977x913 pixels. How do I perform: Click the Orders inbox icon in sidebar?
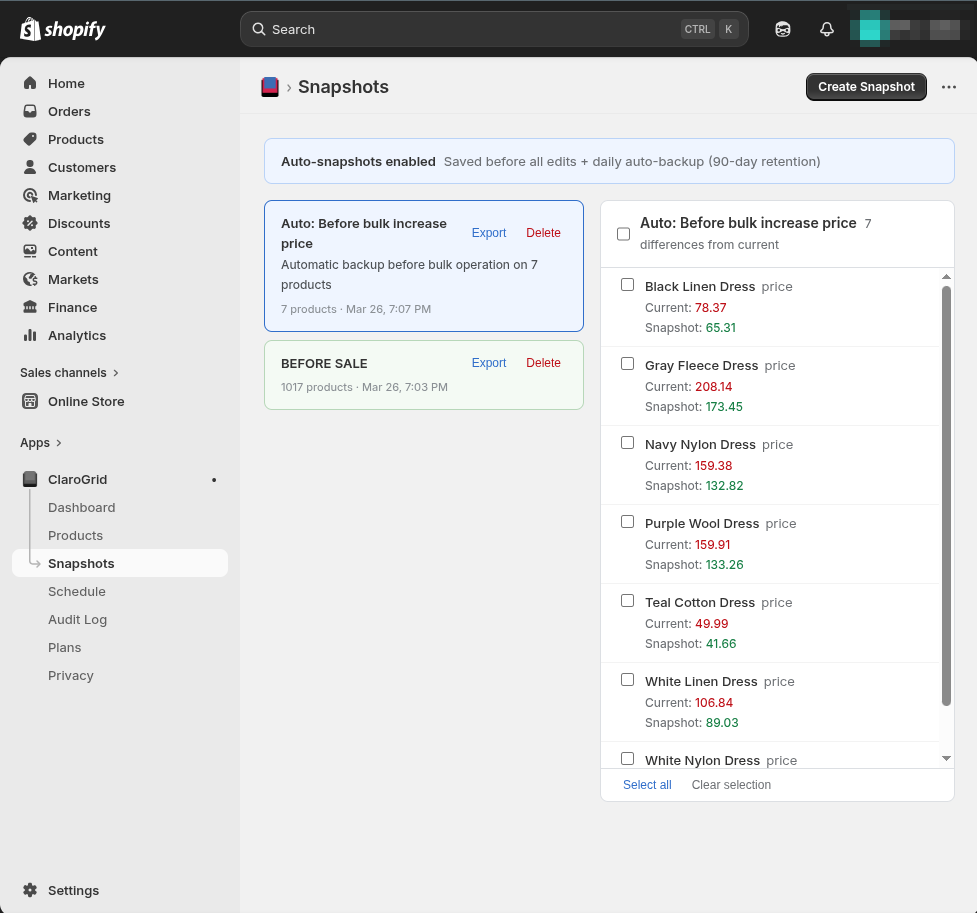click(x=30, y=111)
